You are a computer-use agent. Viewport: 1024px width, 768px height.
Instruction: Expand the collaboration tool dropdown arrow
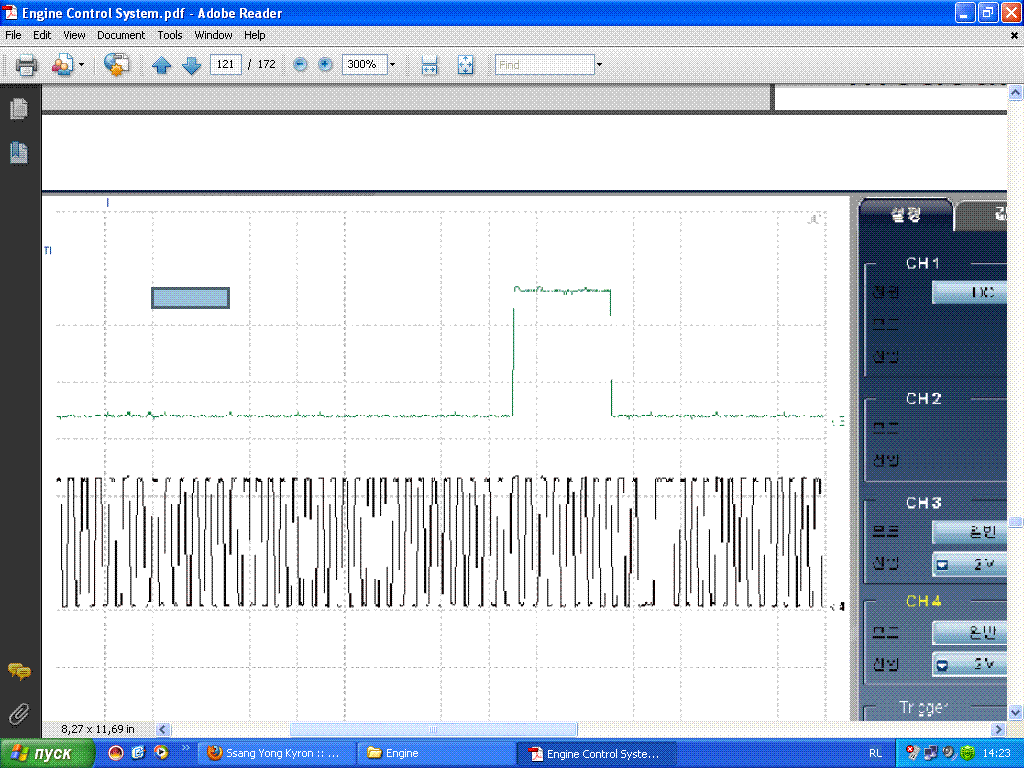click(82, 65)
